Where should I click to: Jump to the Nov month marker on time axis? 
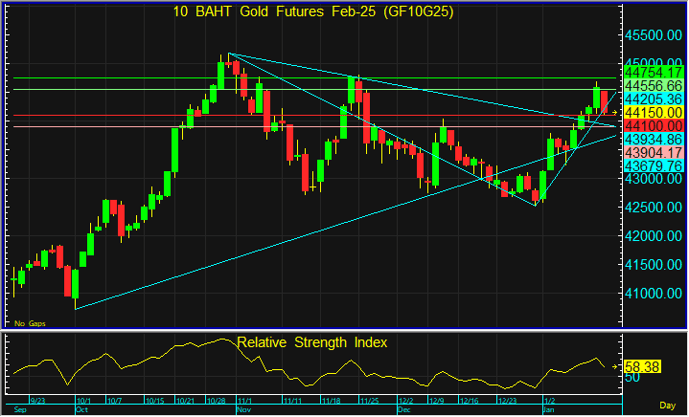243,410
